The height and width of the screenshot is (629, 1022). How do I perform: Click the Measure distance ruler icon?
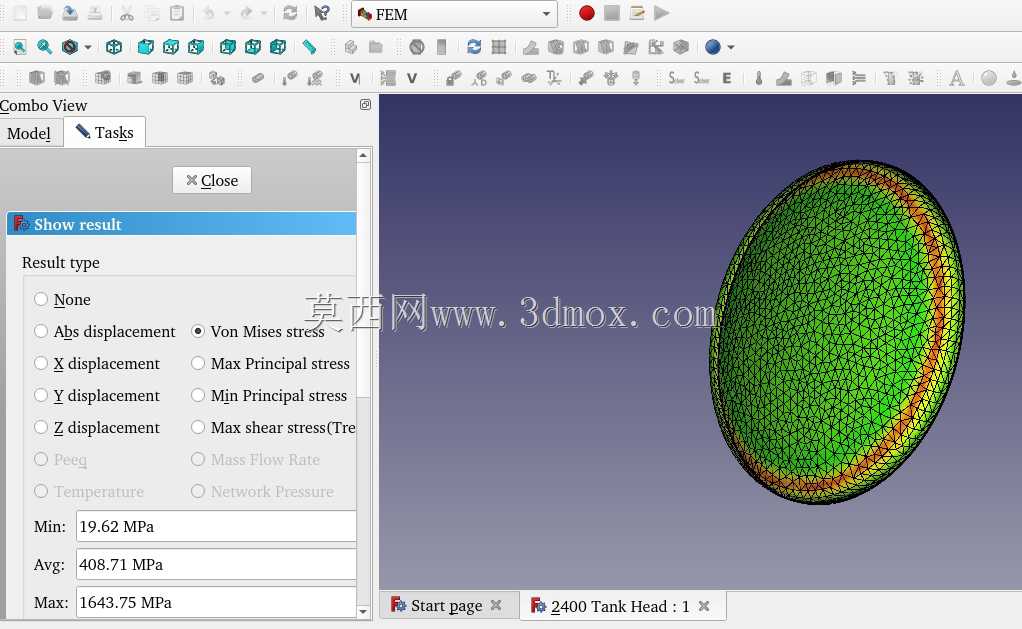click(x=309, y=47)
